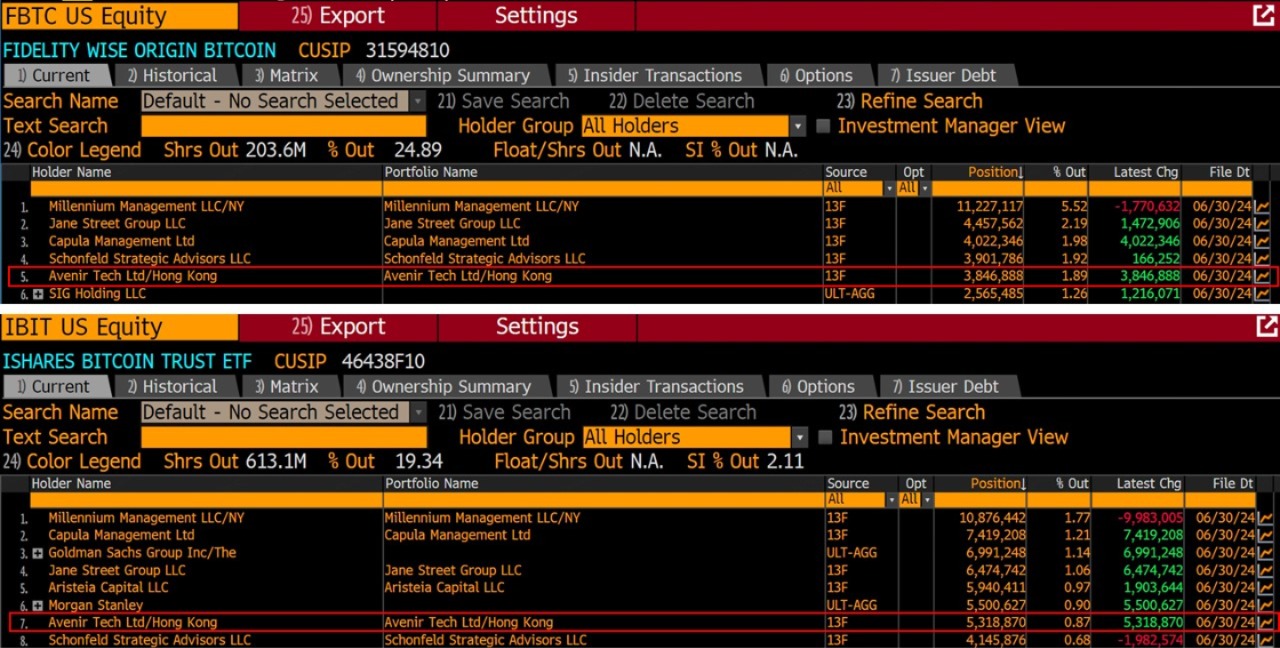This screenshot has width=1280, height=648.
Task: Open the chart icon beside Avenir Tech's IBIT row
Action: (x=1263, y=622)
